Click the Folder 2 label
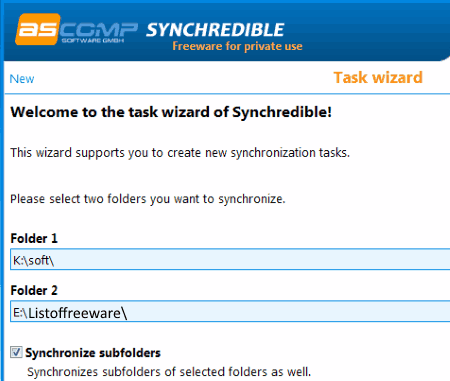450x381 pixels. [x=34, y=291]
